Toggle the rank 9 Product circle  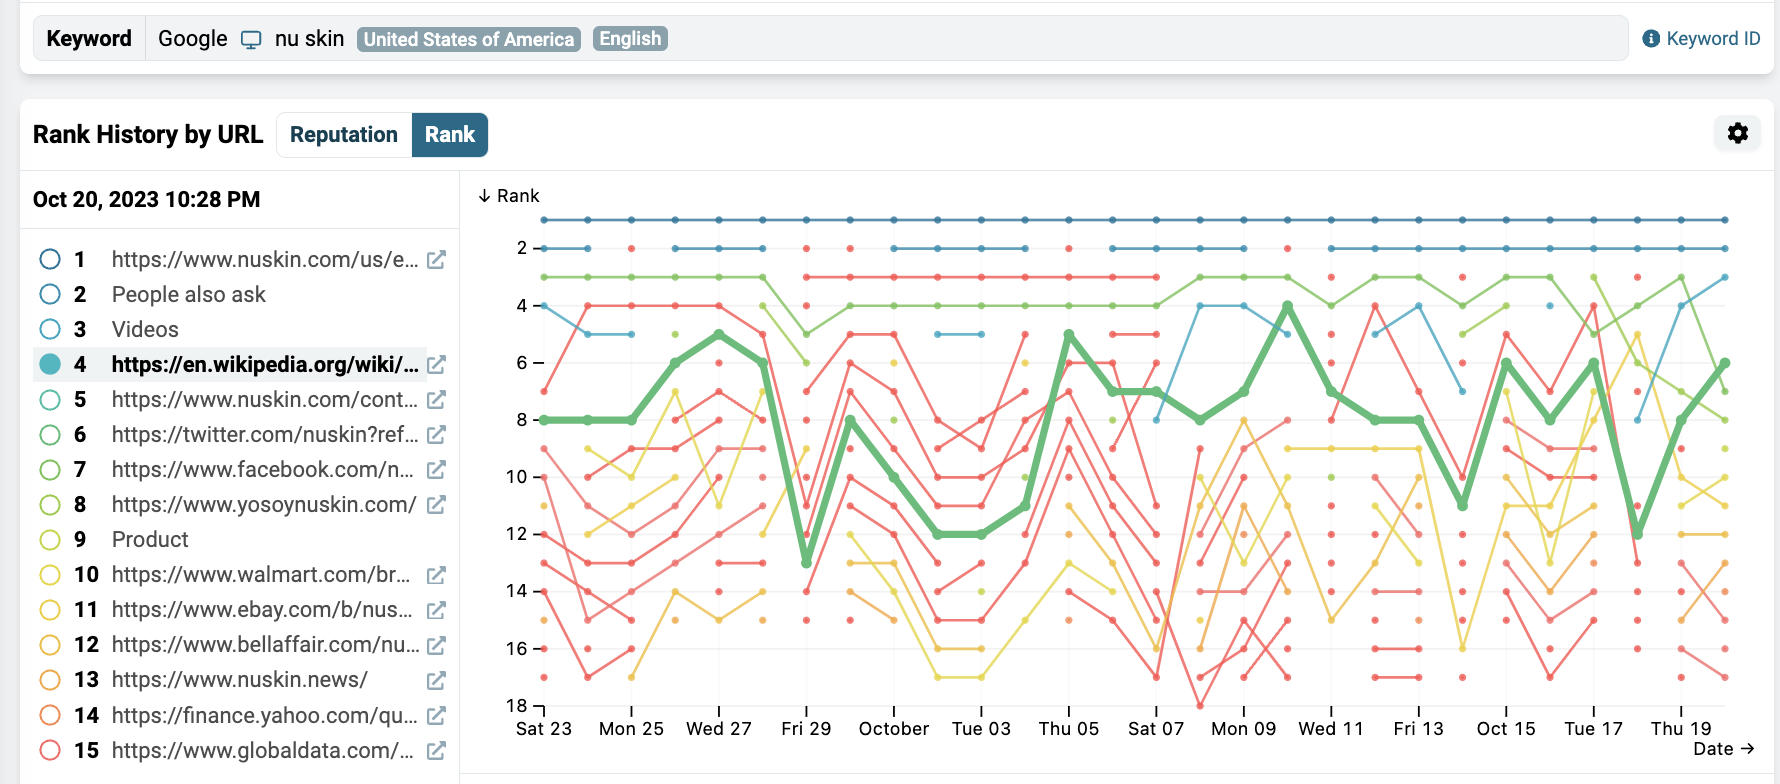[50, 540]
